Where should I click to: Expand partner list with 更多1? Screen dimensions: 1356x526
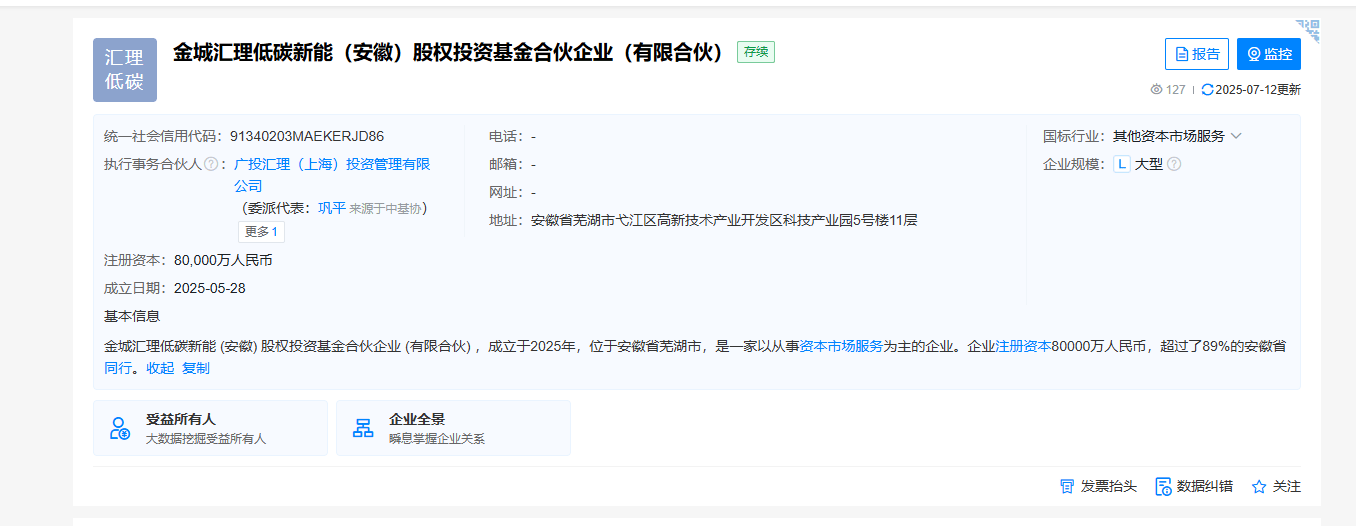tap(261, 232)
